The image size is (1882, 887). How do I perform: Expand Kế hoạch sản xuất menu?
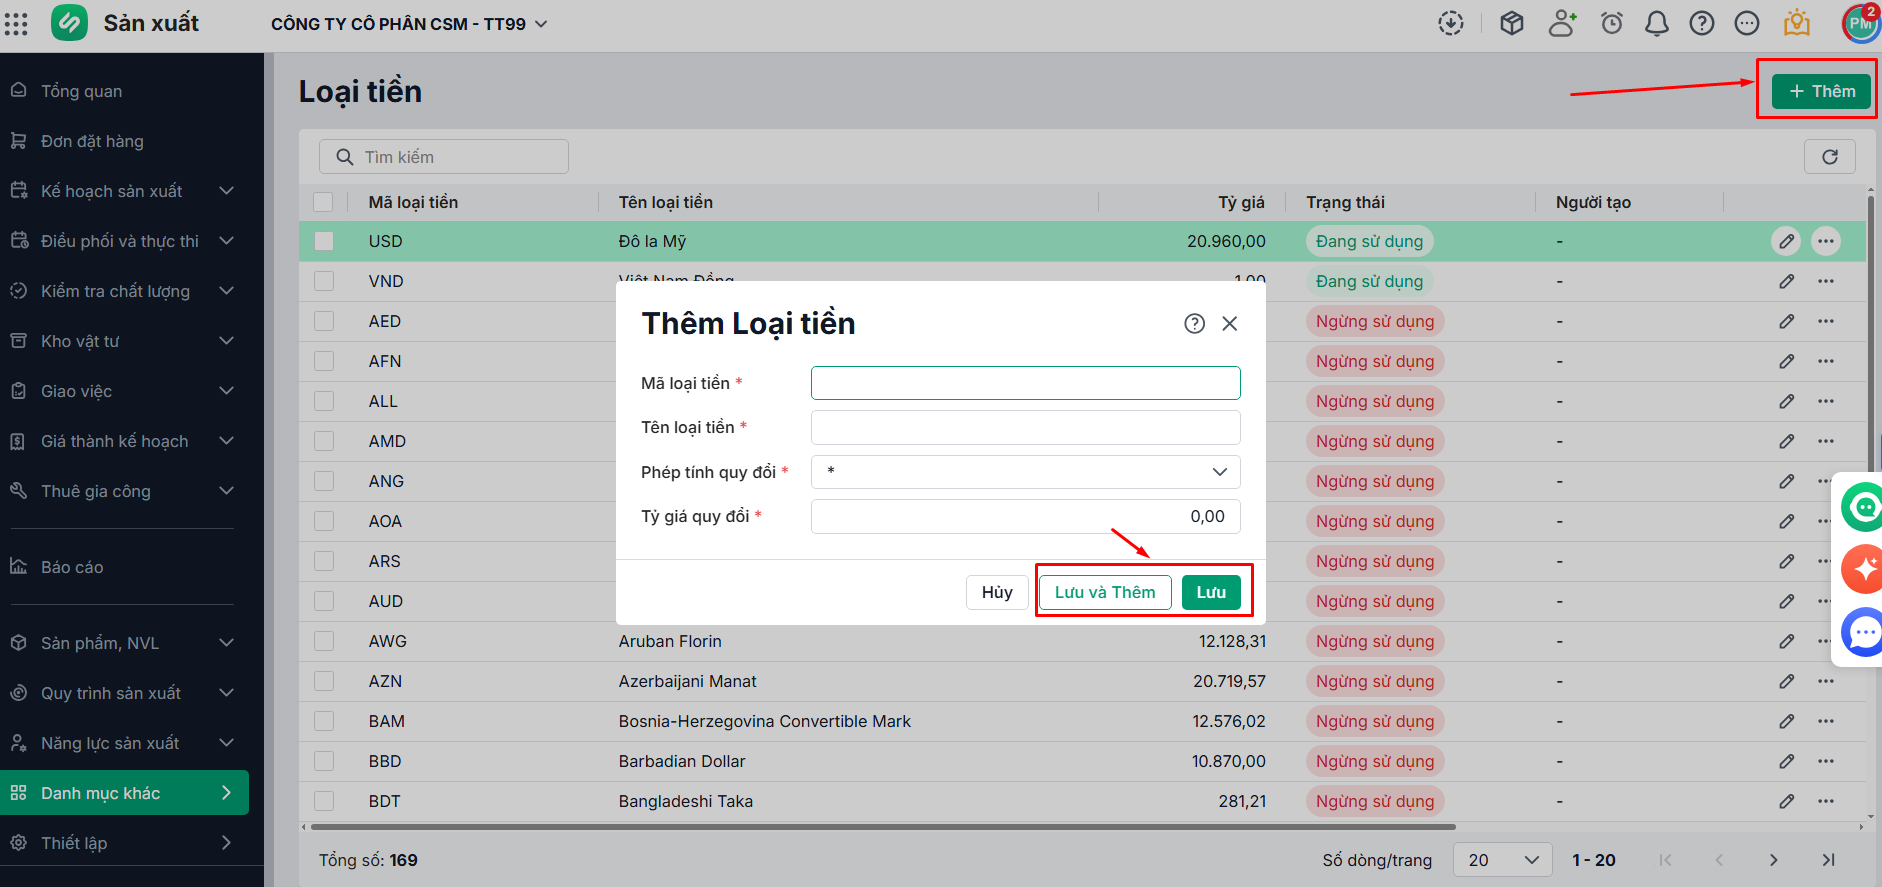click(124, 191)
